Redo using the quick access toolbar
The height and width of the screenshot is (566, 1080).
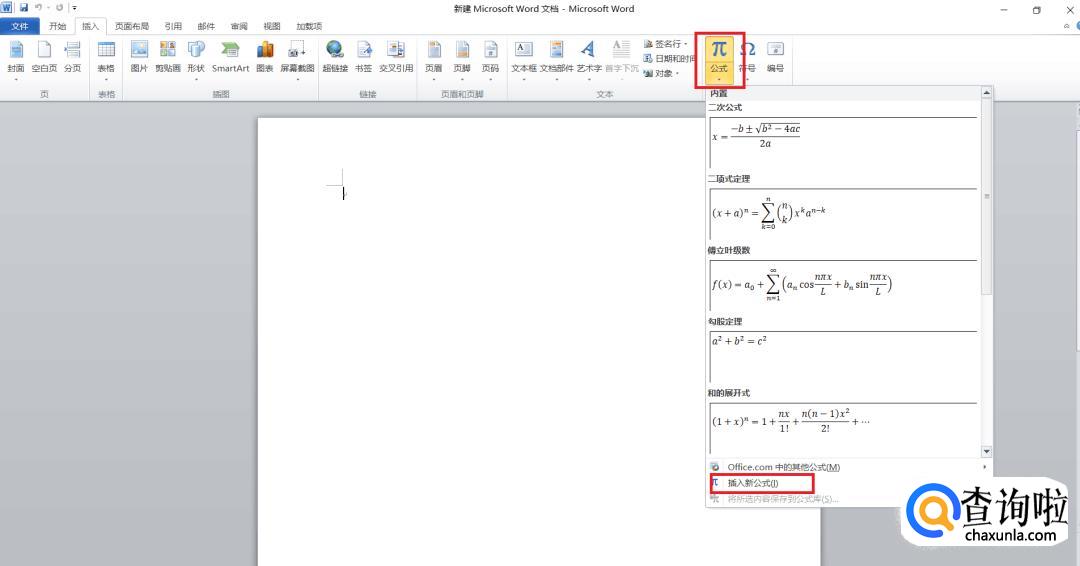(x=59, y=8)
